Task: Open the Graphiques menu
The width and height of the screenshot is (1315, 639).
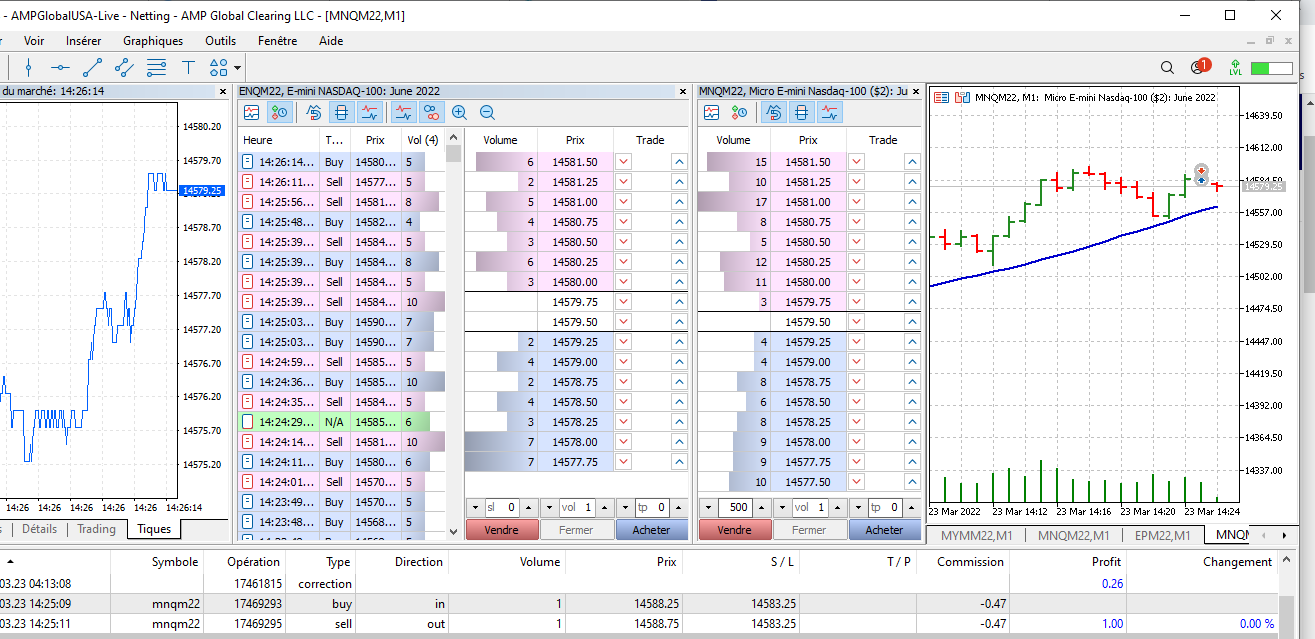Action: point(153,41)
